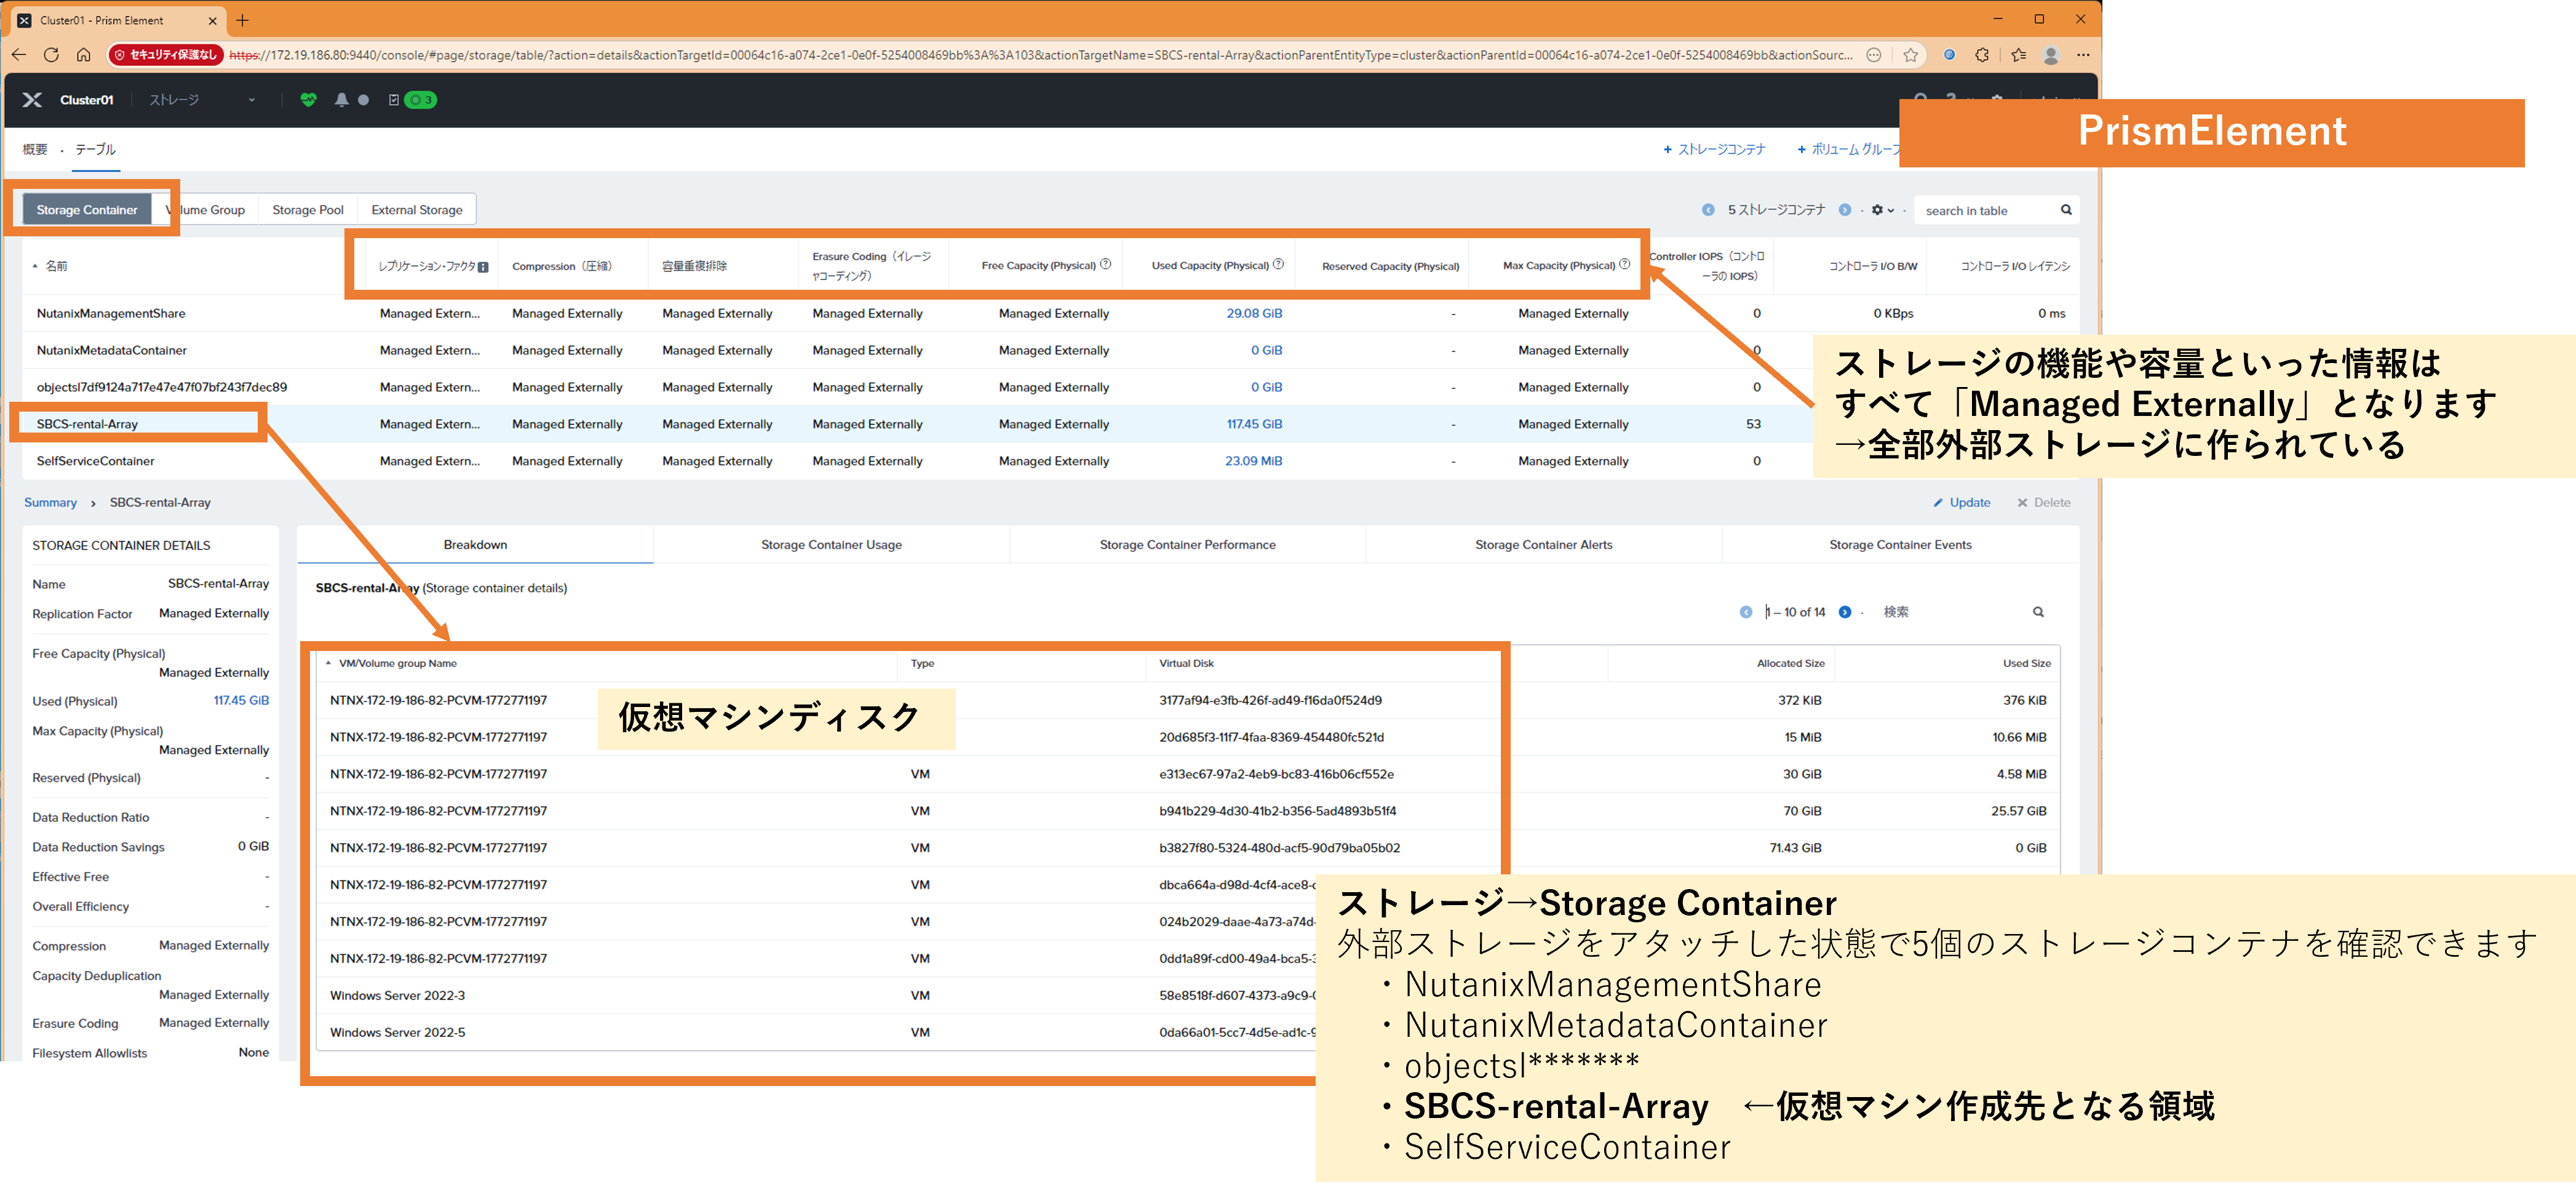The width and height of the screenshot is (2576, 1190).
Task: Click into the 検索 breakdown search field
Action: [x=1950, y=612]
